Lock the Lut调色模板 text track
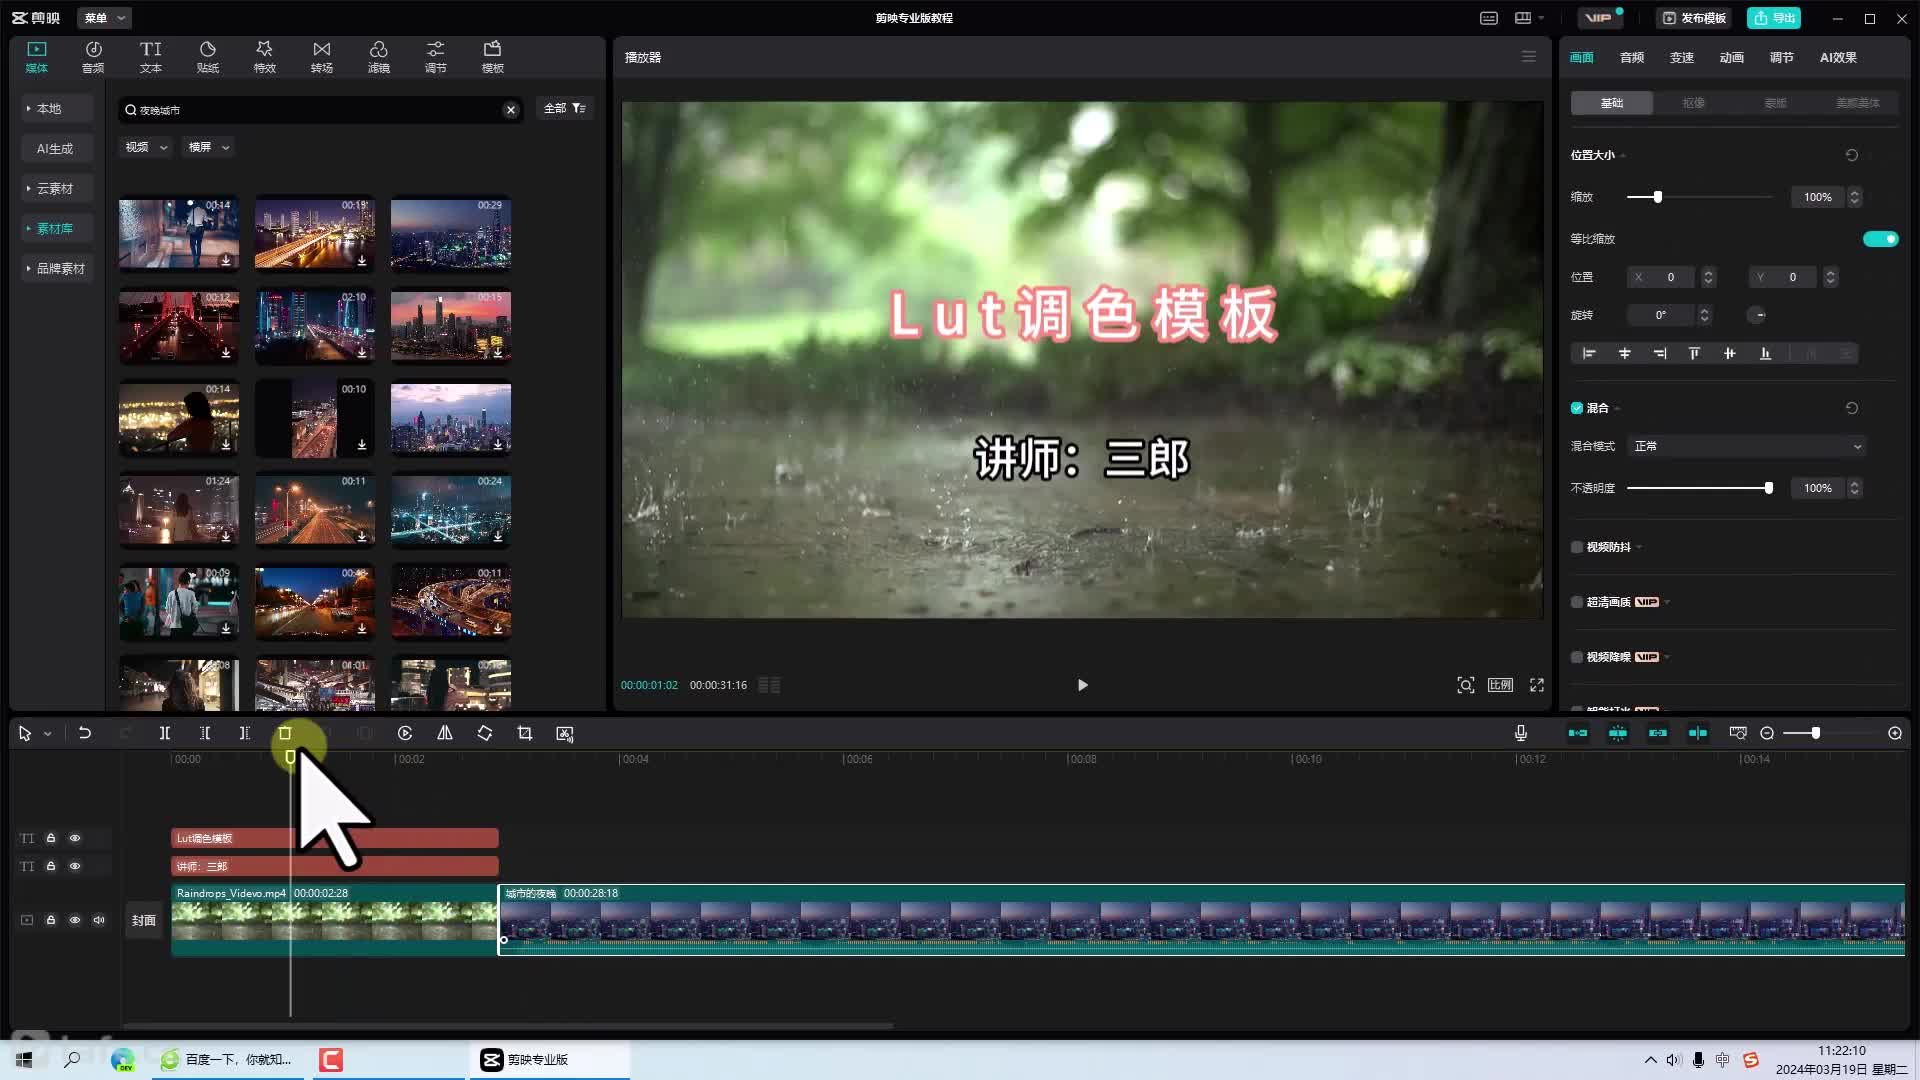Image resolution: width=1920 pixels, height=1080 pixels. (x=51, y=838)
